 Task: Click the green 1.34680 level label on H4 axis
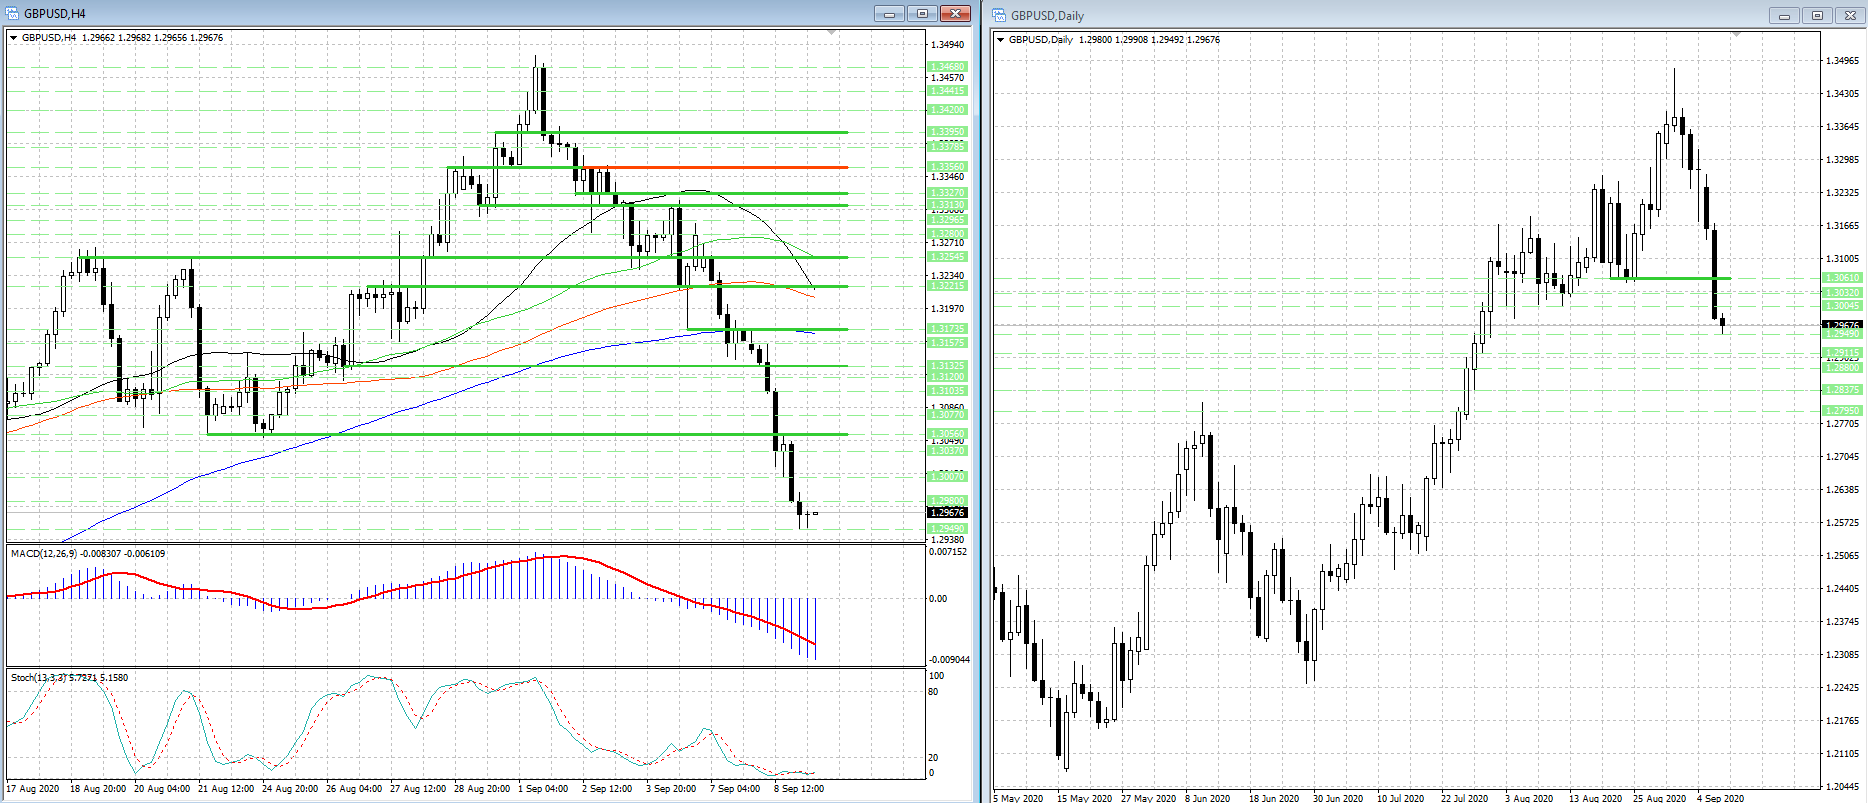947,67
